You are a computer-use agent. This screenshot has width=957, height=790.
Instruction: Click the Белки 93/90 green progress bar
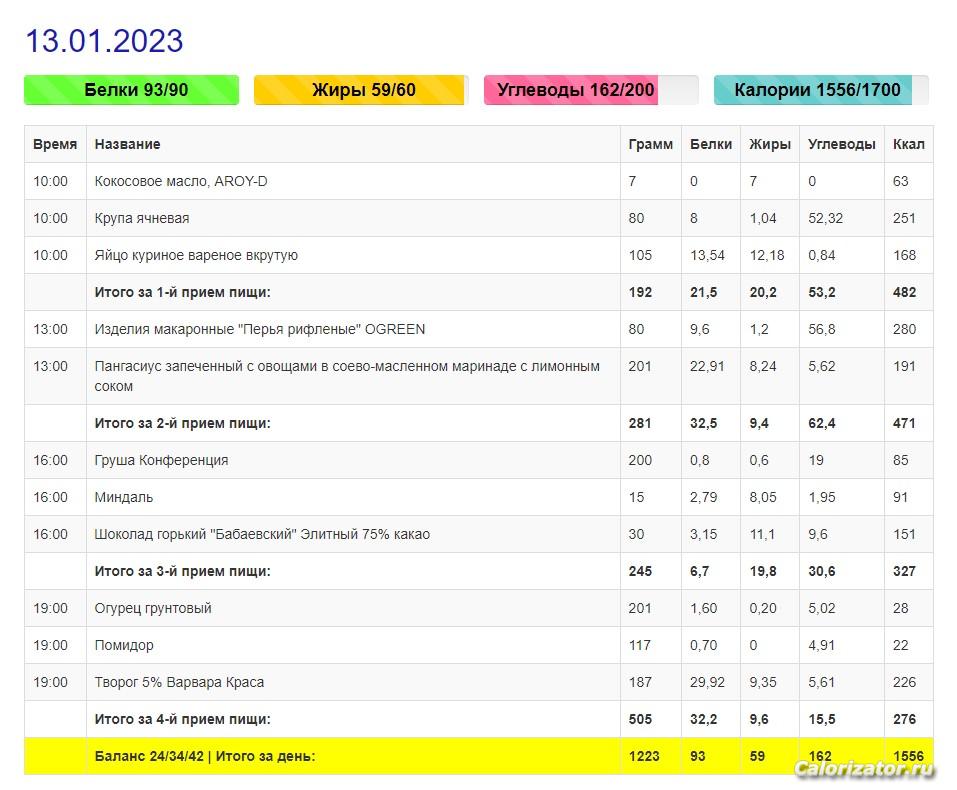click(x=131, y=90)
